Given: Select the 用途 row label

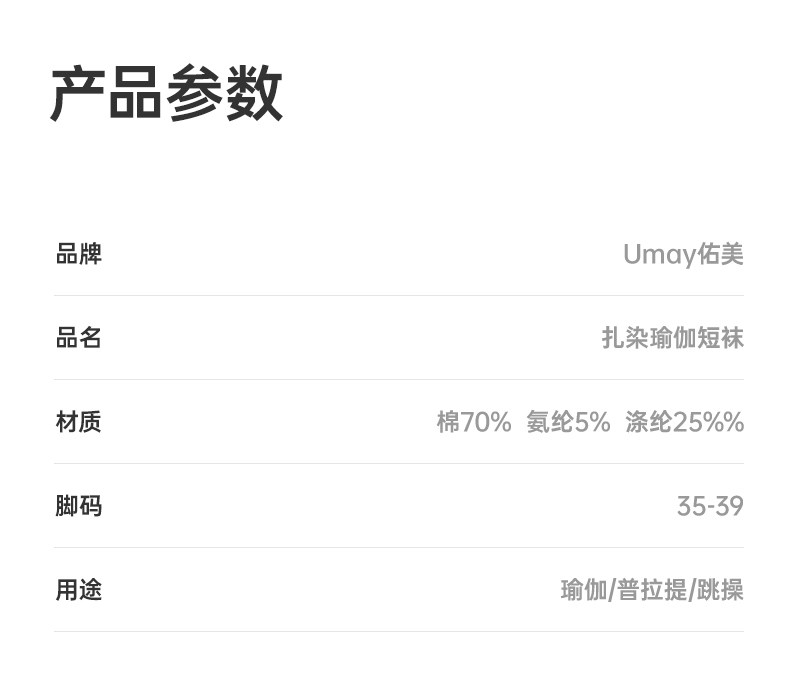Looking at the screenshot, I should tap(78, 590).
